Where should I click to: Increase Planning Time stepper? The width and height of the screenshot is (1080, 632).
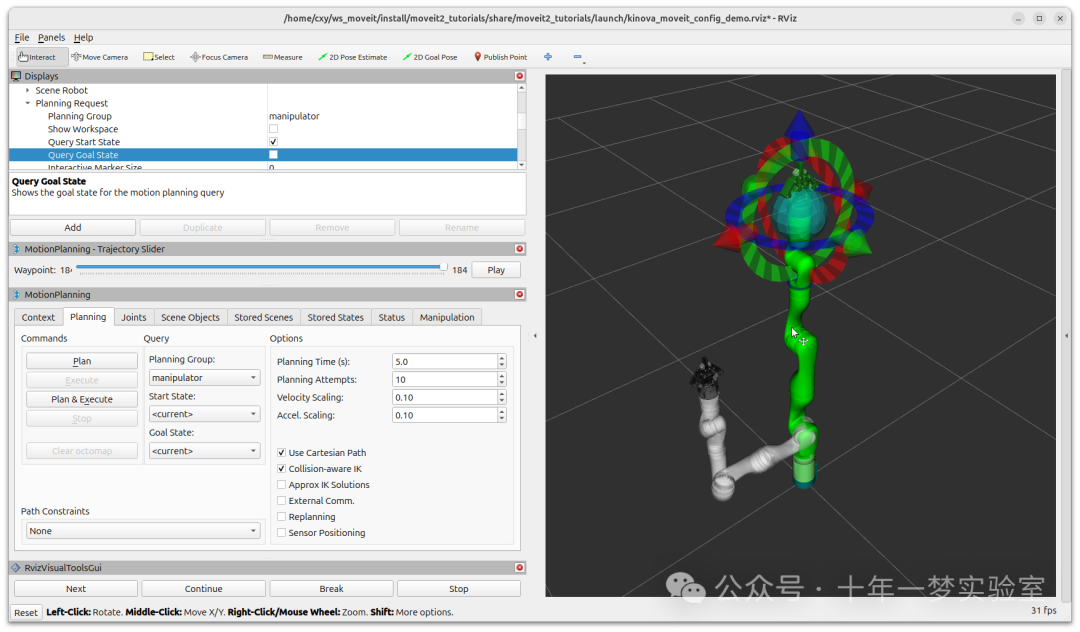[501, 358]
